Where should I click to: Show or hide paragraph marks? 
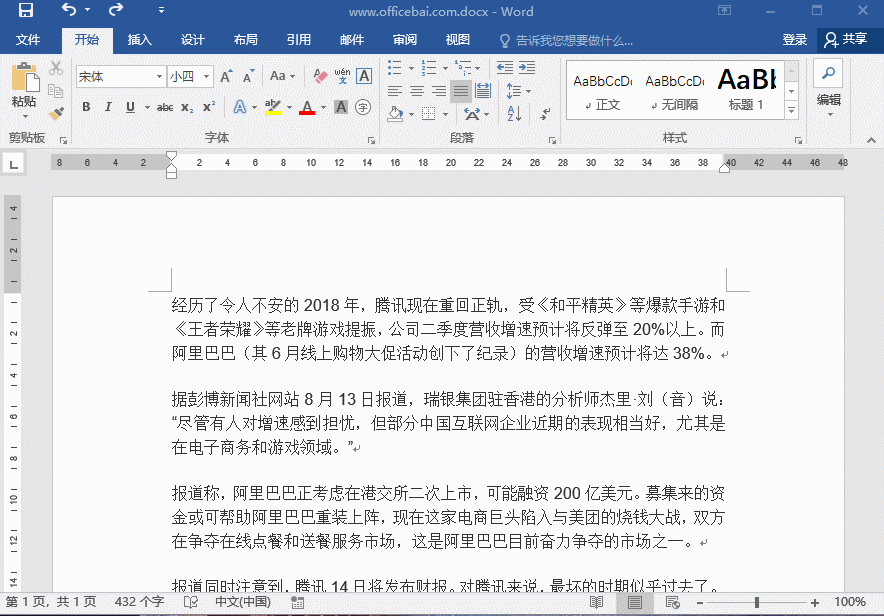point(545,113)
